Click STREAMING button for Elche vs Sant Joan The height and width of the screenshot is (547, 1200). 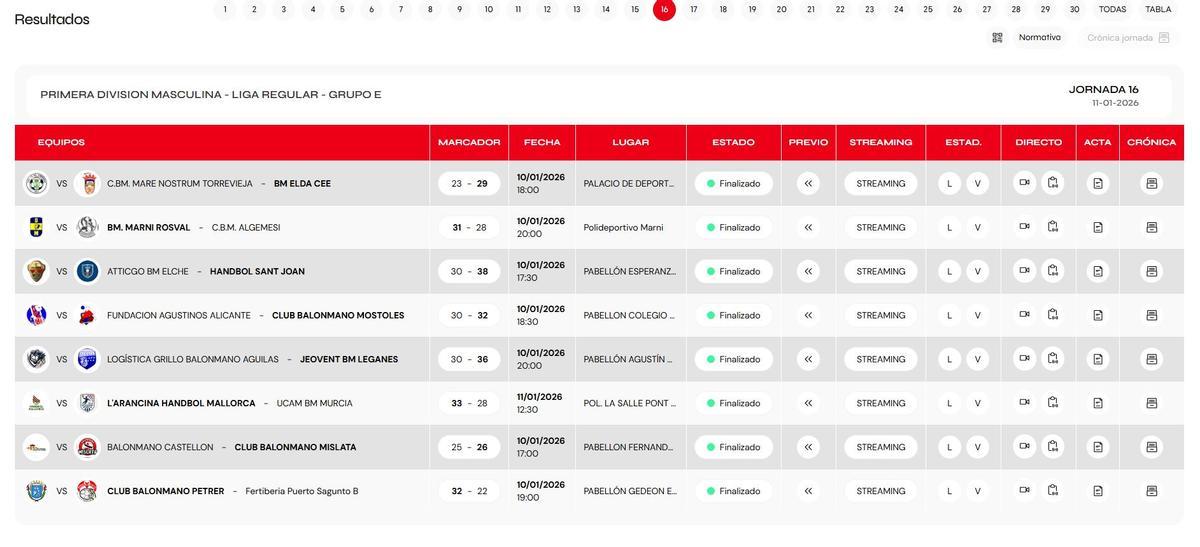click(880, 271)
